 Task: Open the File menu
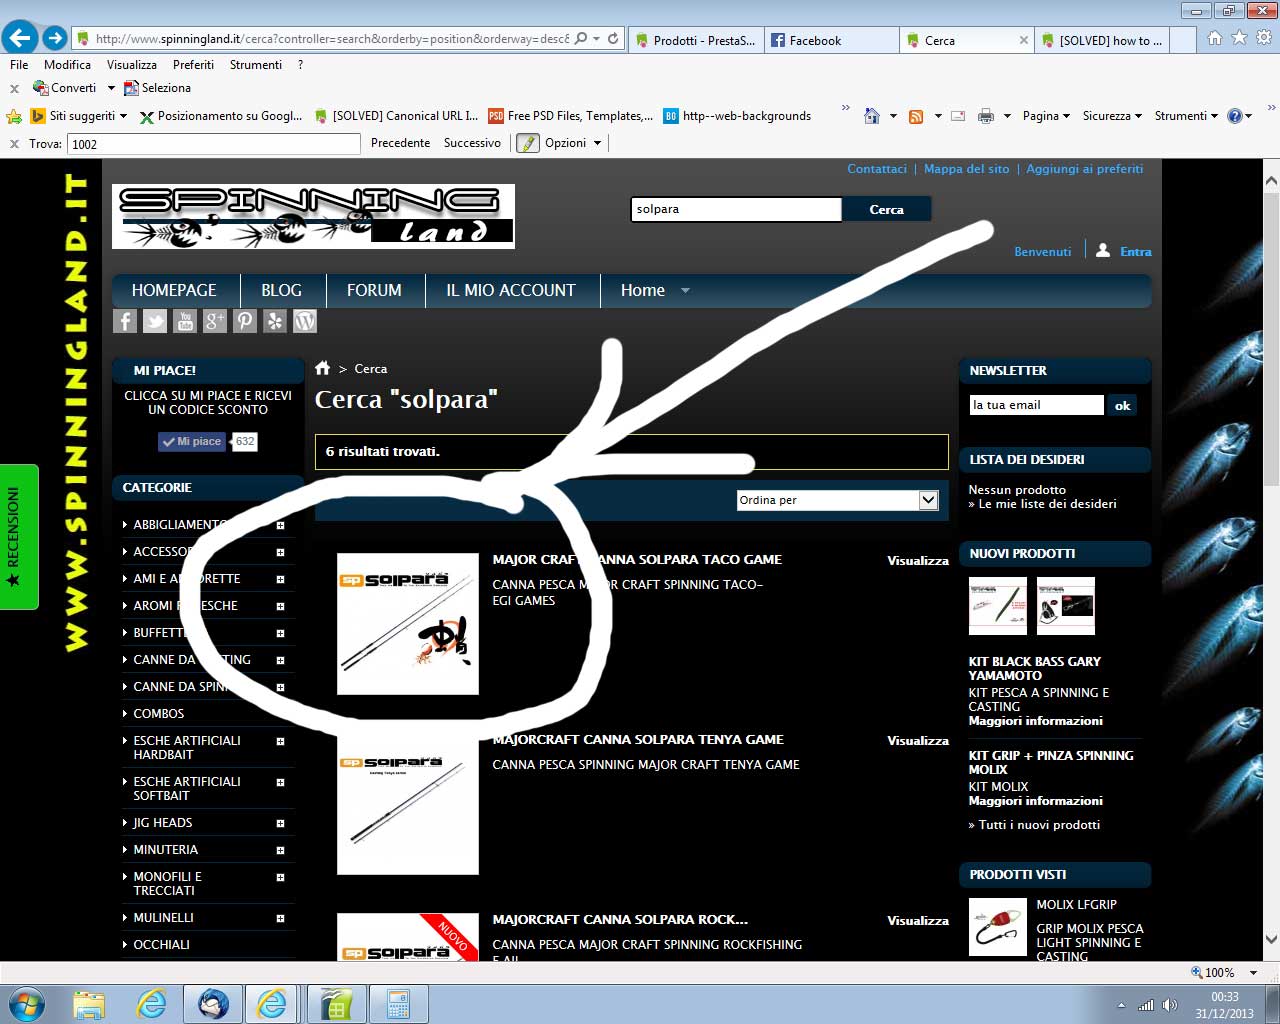(19, 64)
